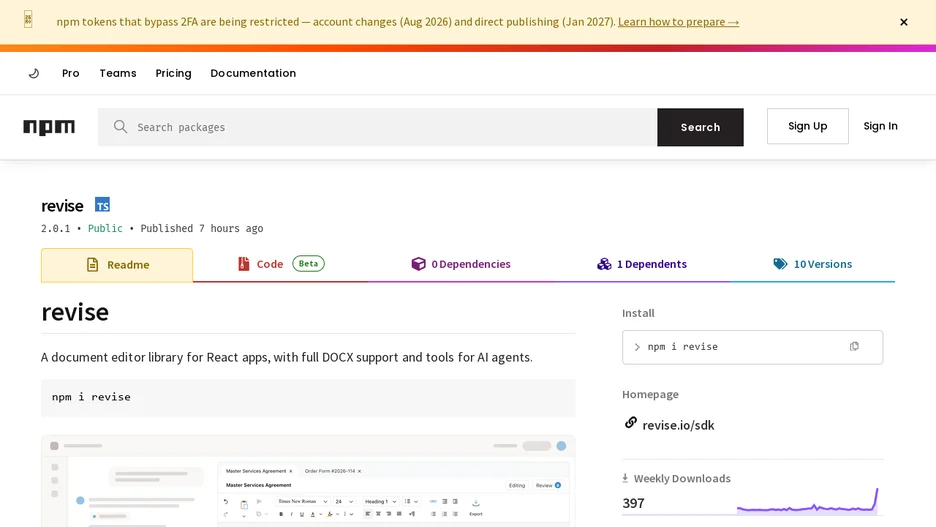
Task: Open the Documentation link
Action: click(x=253, y=73)
